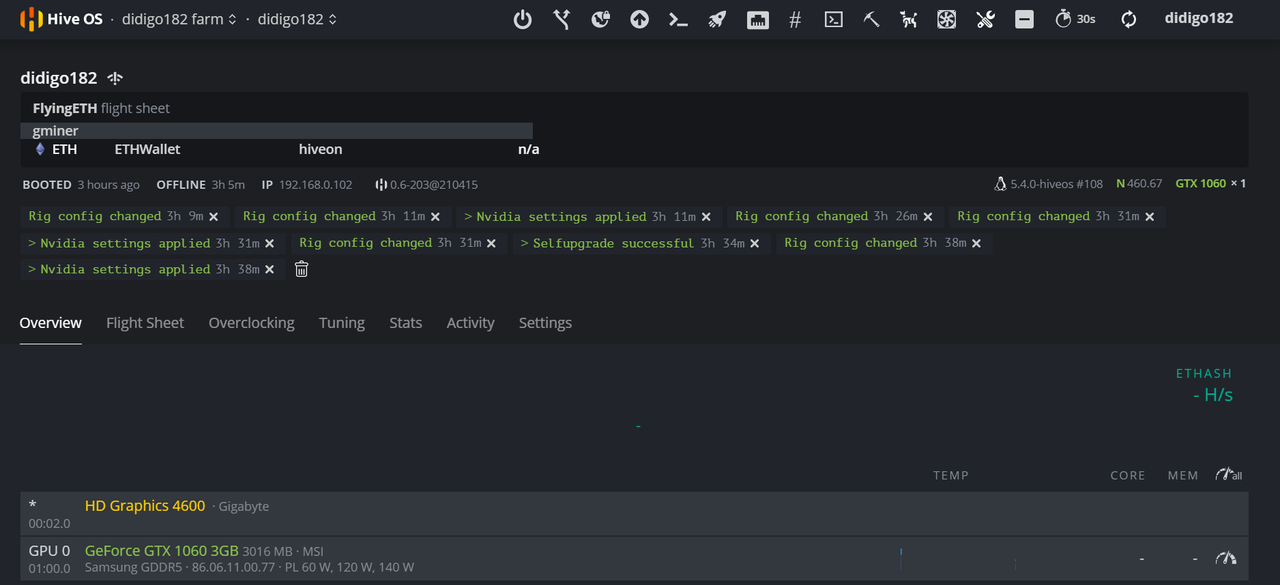This screenshot has height=585, width=1280.
Task: Dismiss the Nvidia settings applied 3h 11m message
Action: click(x=706, y=217)
